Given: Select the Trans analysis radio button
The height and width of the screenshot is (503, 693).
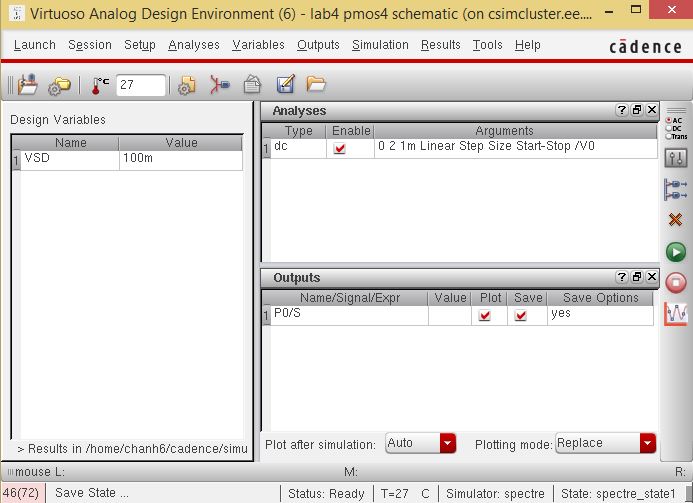Looking at the screenshot, I should [669, 136].
